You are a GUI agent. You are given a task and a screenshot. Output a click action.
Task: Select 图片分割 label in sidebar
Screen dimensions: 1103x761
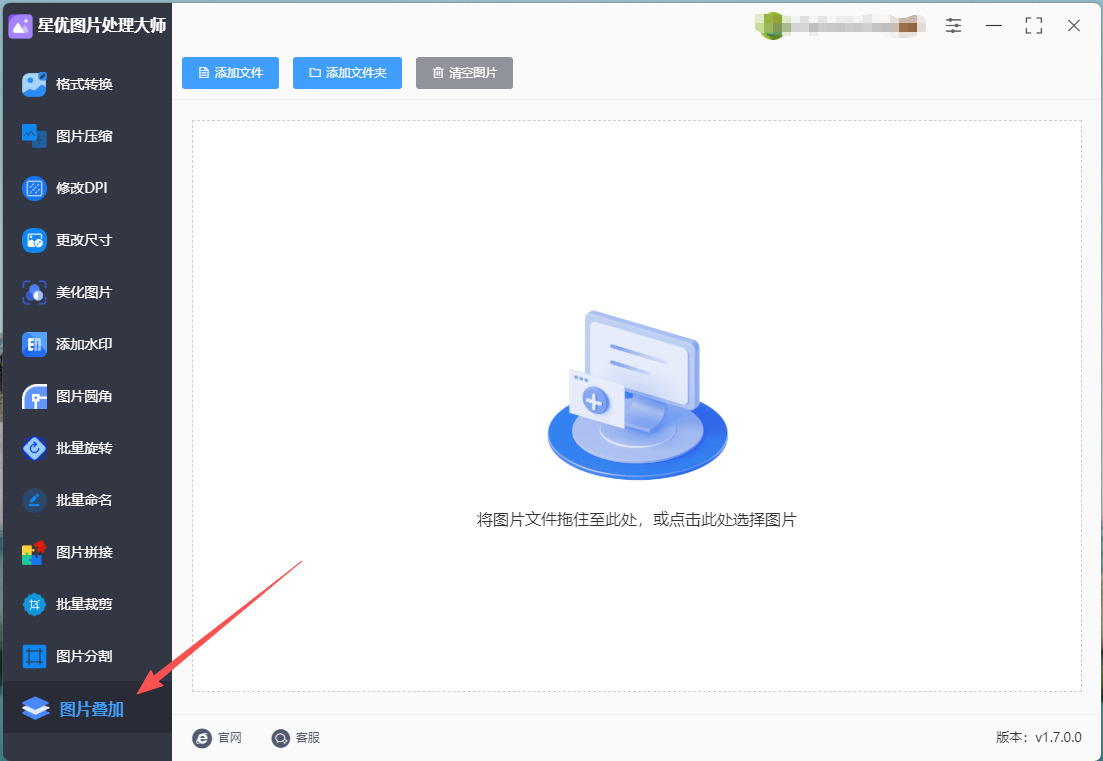84,656
